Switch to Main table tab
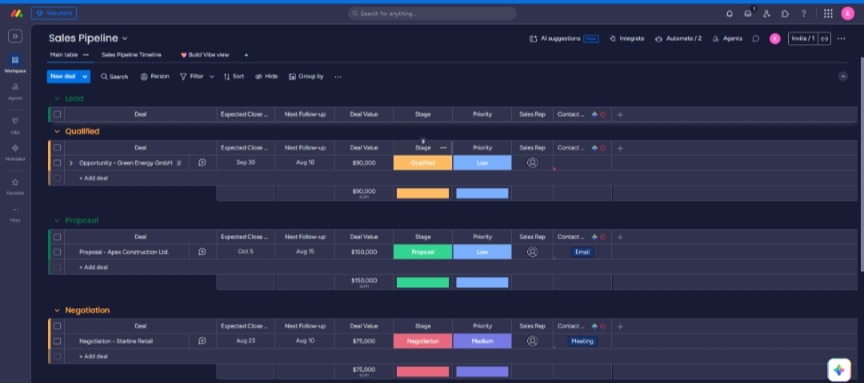Viewport: 864px width, 383px height. (64, 55)
